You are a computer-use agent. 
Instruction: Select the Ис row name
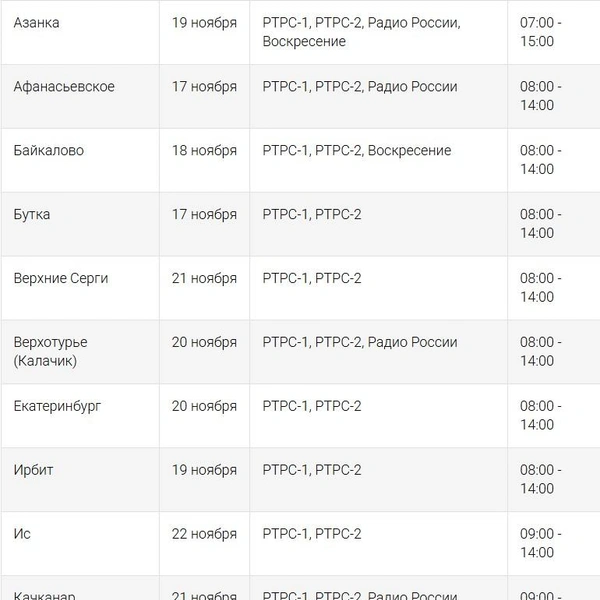coord(22,534)
